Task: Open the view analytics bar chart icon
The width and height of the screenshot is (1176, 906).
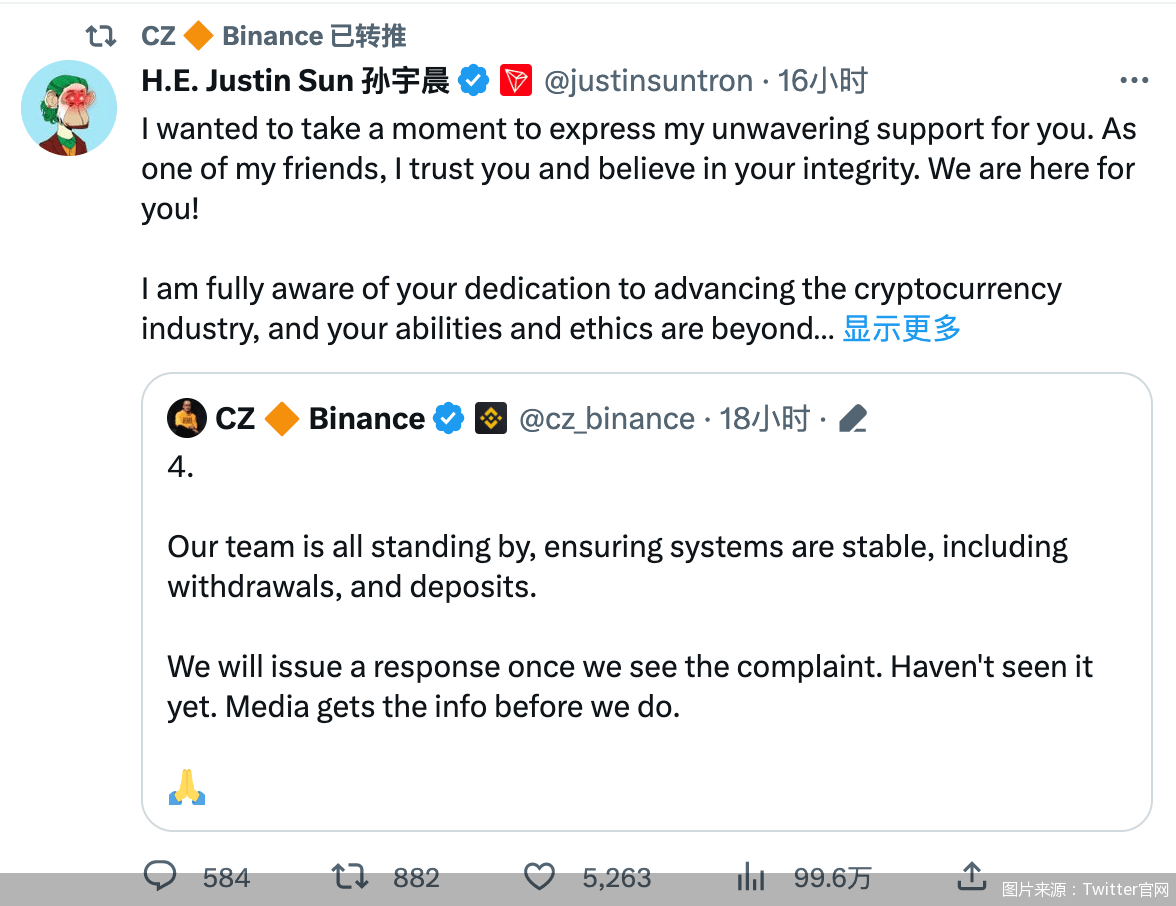Action: (750, 878)
